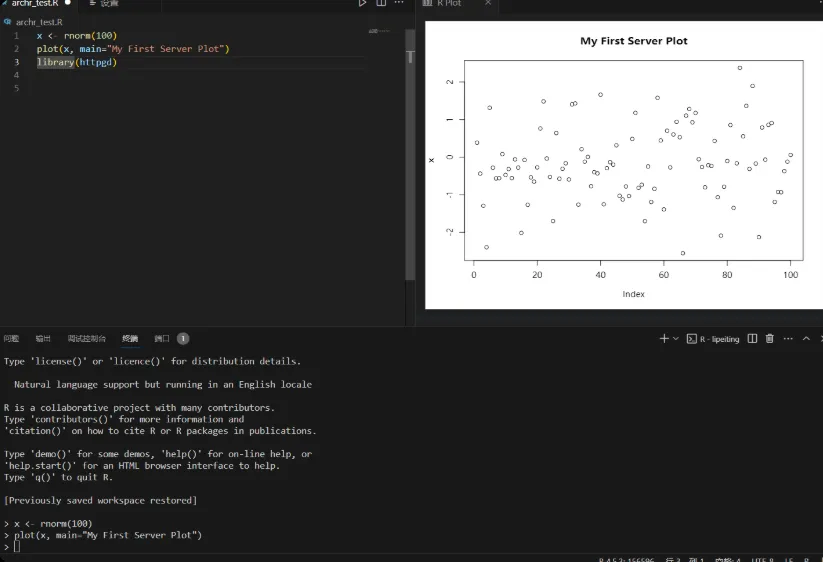
Task: Click "Type 'q()' to quit R." line
Action: (x=58, y=478)
